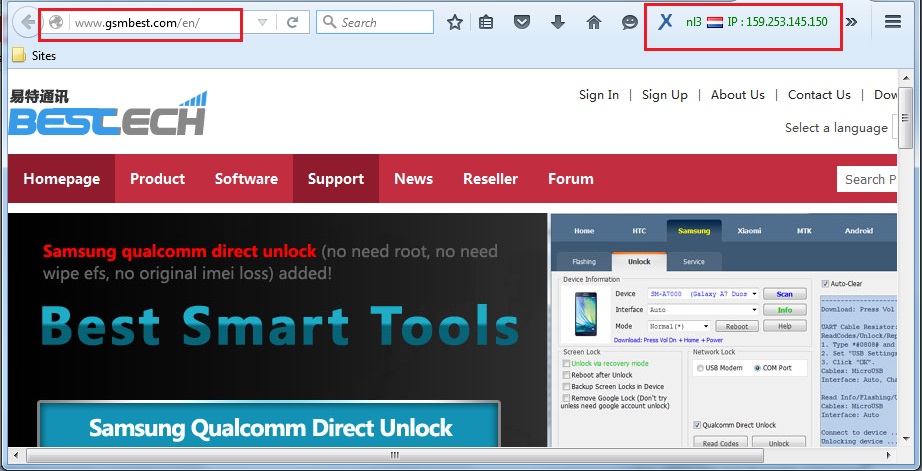Switch to the Service sub-tab
Viewport: 922px width, 471px height.
[694, 262]
